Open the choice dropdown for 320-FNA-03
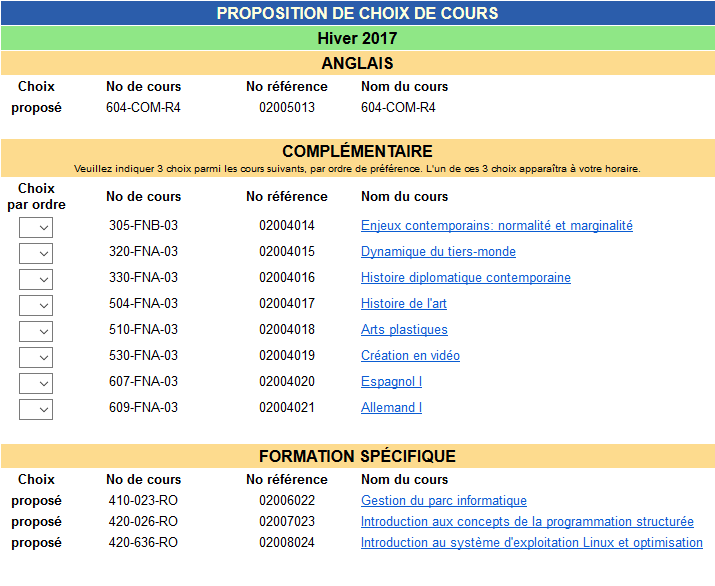Screen dimensions: 715x586 click(x=36, y=253)
